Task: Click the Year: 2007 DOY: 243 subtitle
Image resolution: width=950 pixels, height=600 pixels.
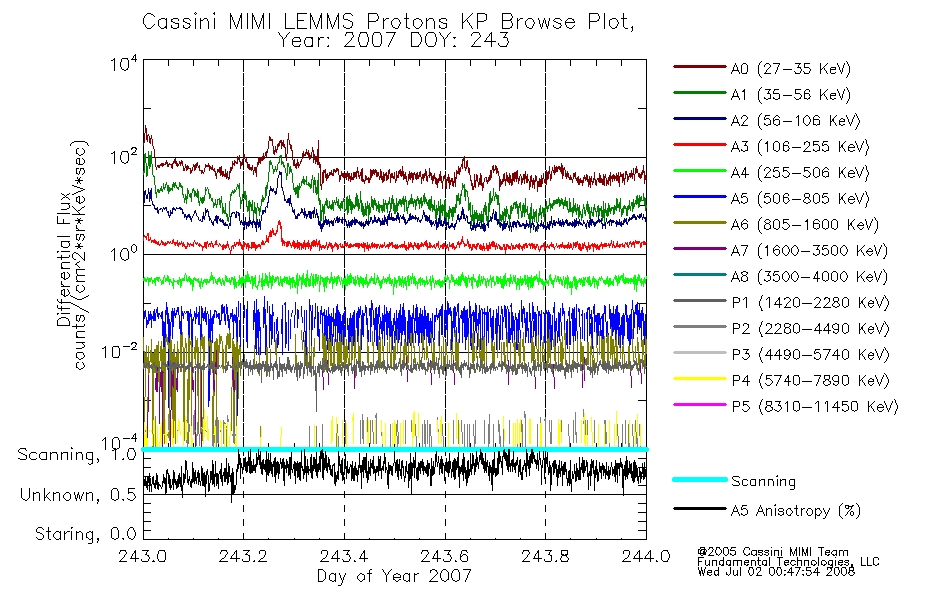Action: click(394, 41)
